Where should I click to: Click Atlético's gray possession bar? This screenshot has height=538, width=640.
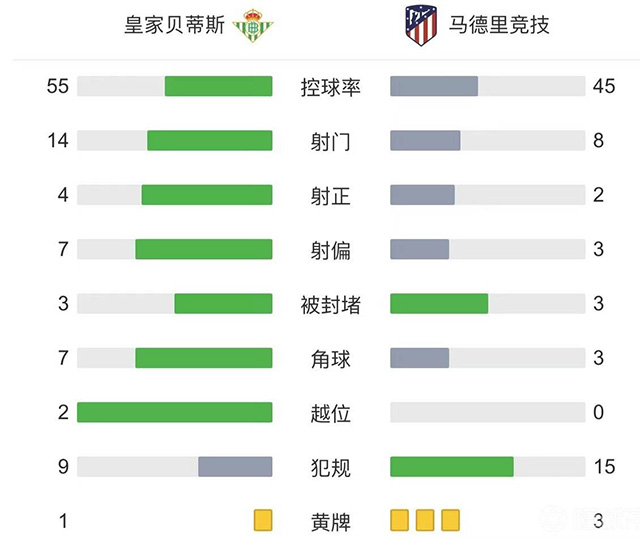point(434,87)
